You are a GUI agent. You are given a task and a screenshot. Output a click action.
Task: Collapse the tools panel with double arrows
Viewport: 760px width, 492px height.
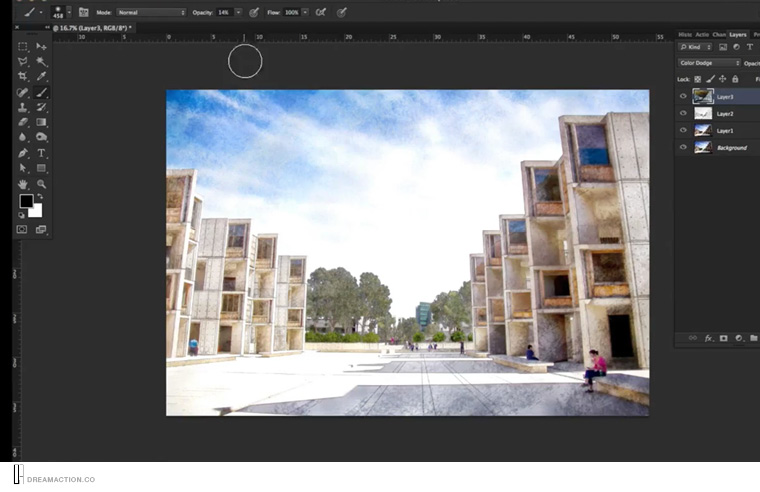(x=47, y=28)
